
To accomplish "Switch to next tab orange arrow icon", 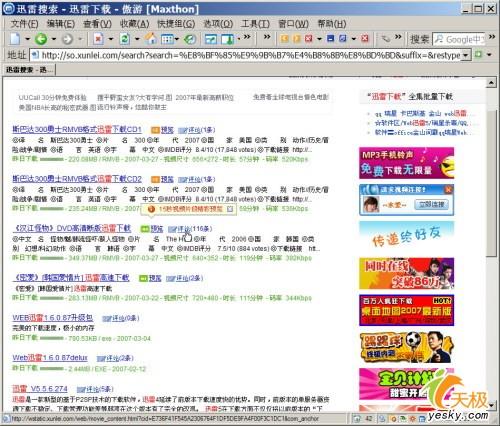I will (296, 39).
